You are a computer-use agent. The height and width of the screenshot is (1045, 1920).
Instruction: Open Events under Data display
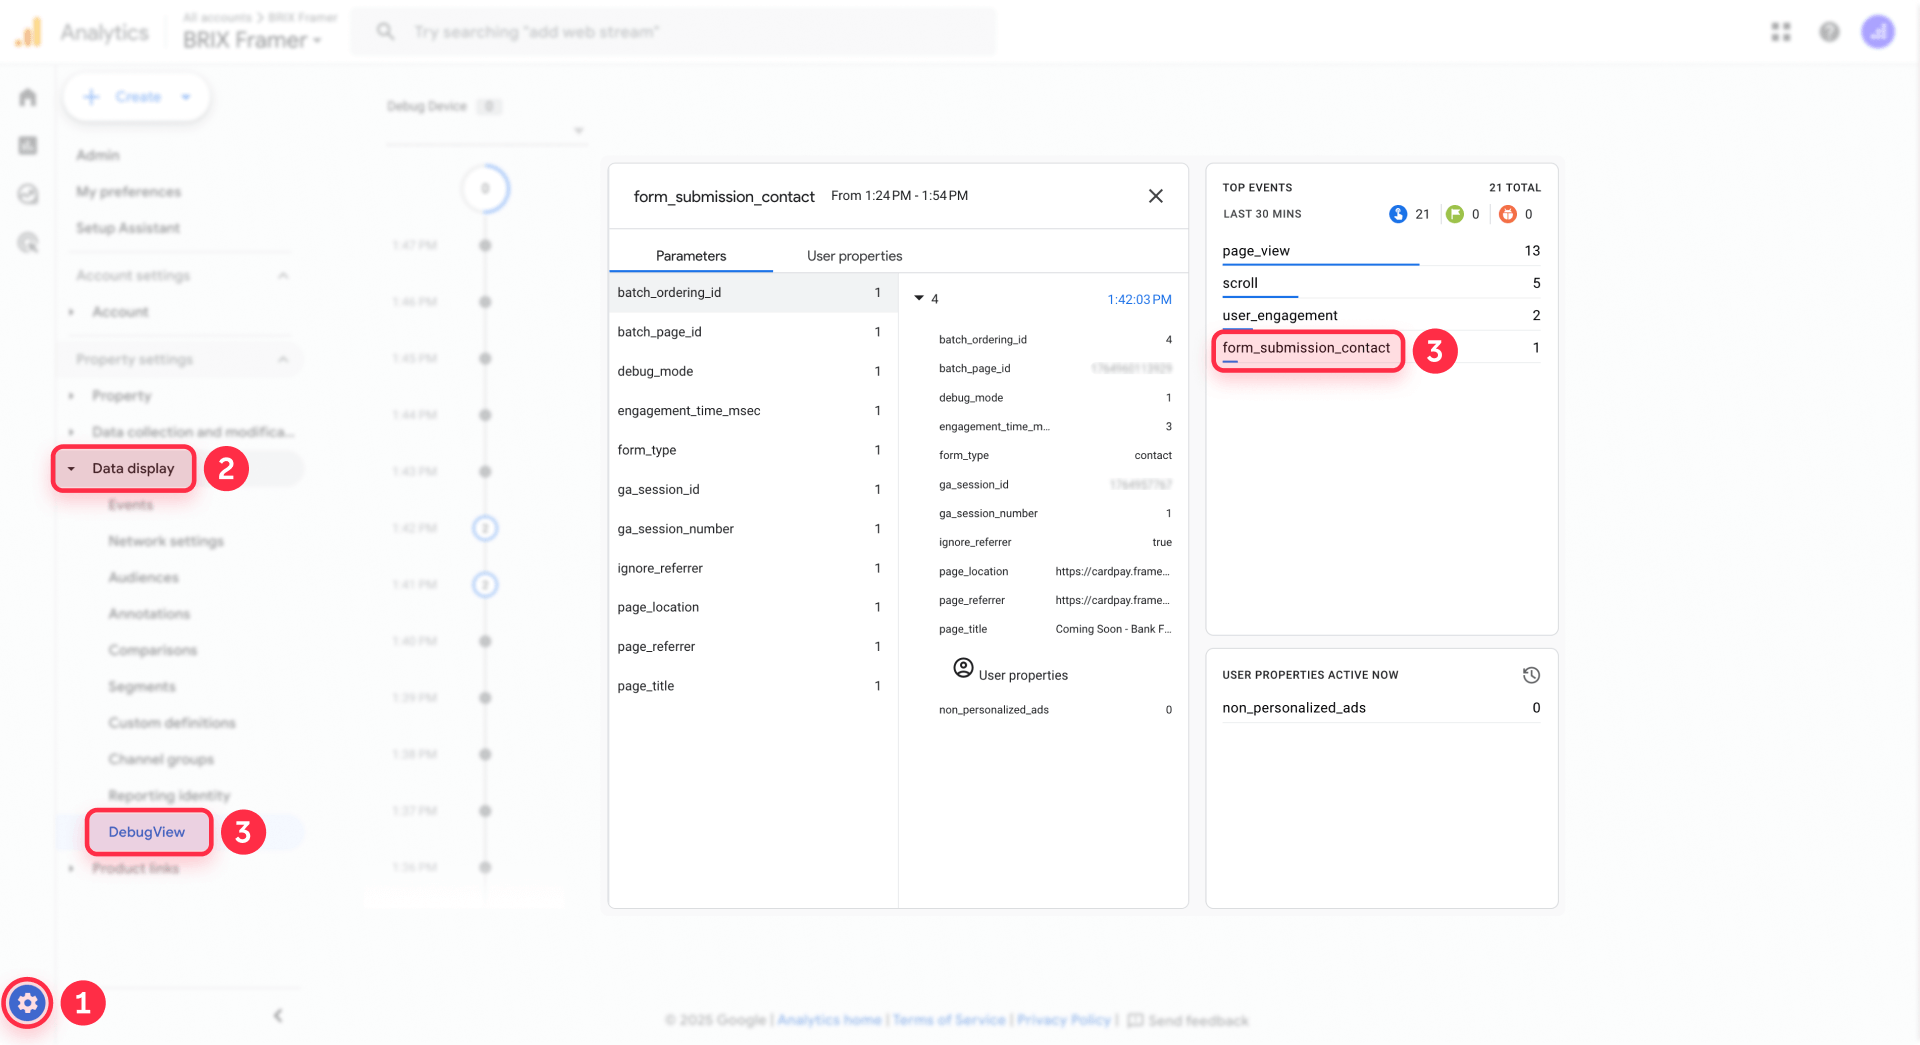[131, 505]
